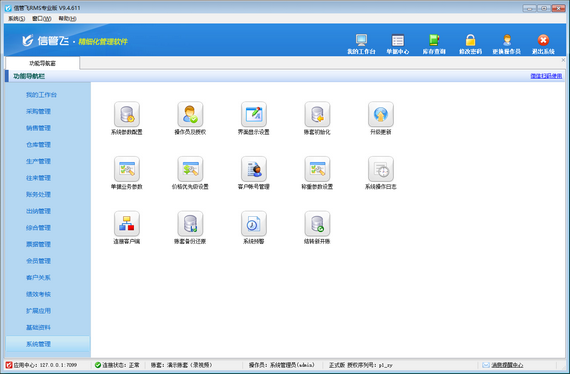Screen dimensions: 570x374
Task: Open 价格优先级设置 icon
Action: point(190,169)
